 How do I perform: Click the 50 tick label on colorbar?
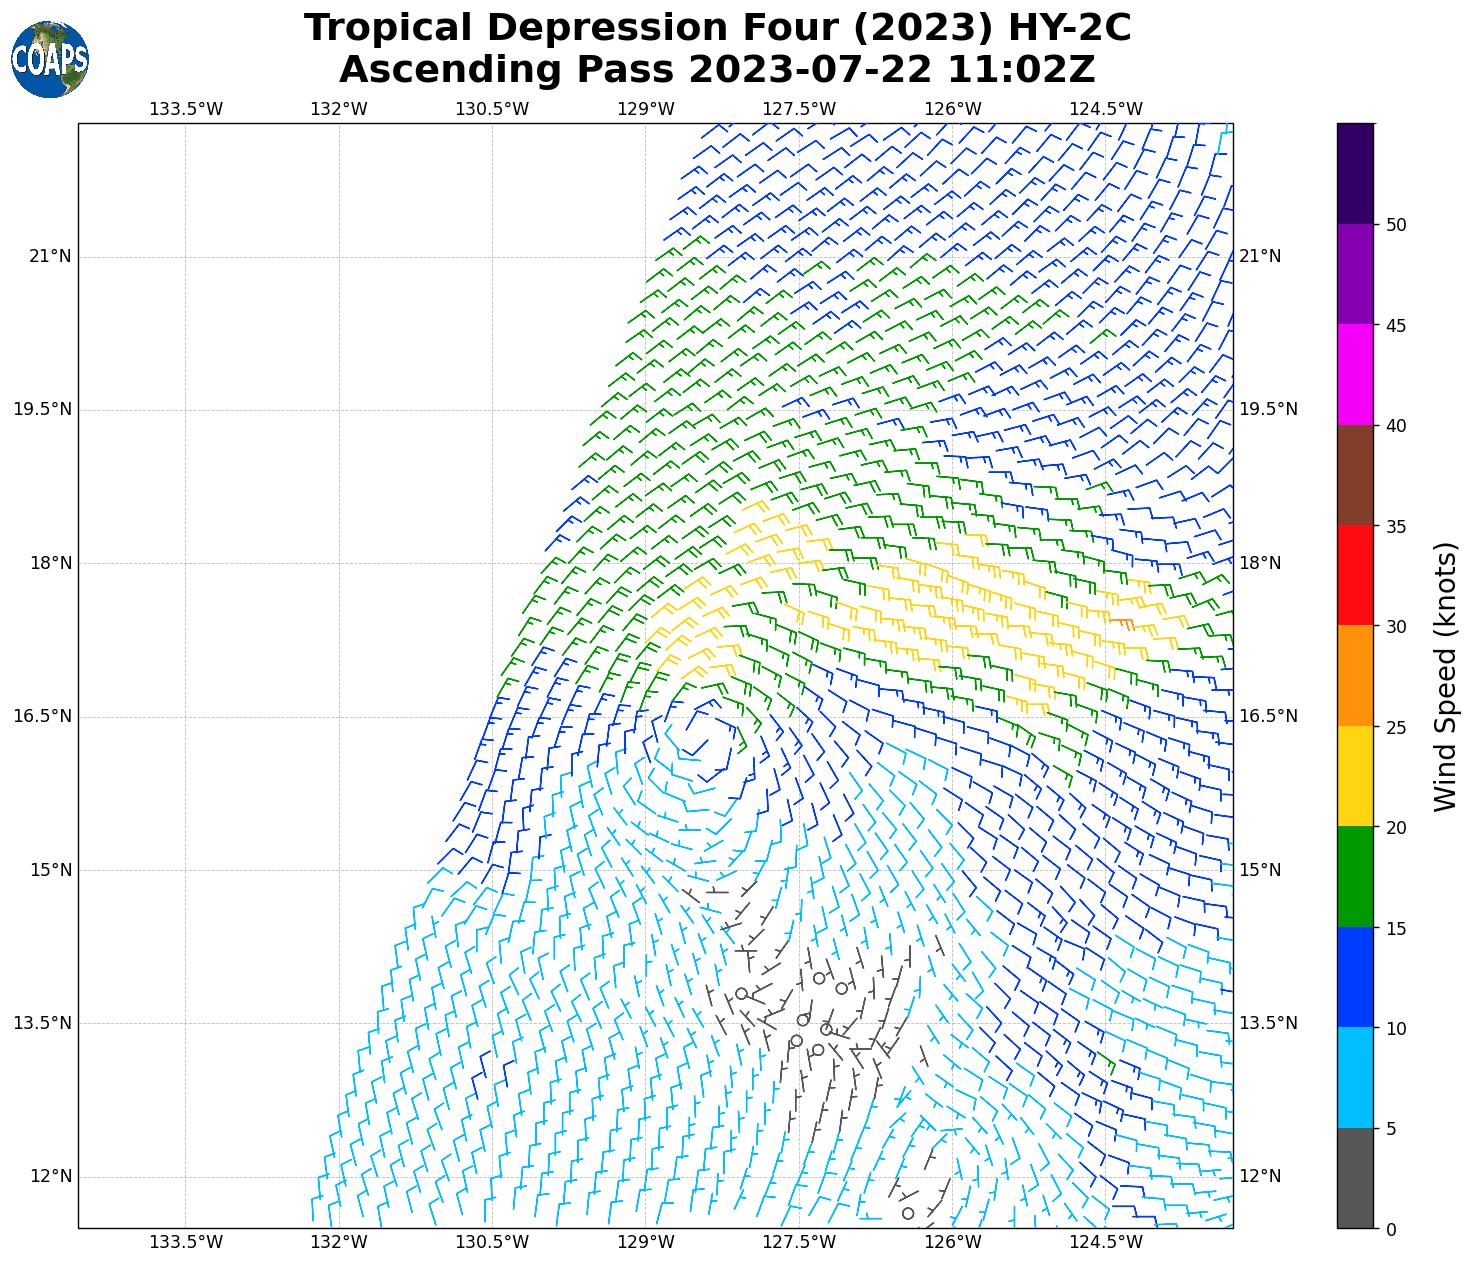[x=1396, y=225]
